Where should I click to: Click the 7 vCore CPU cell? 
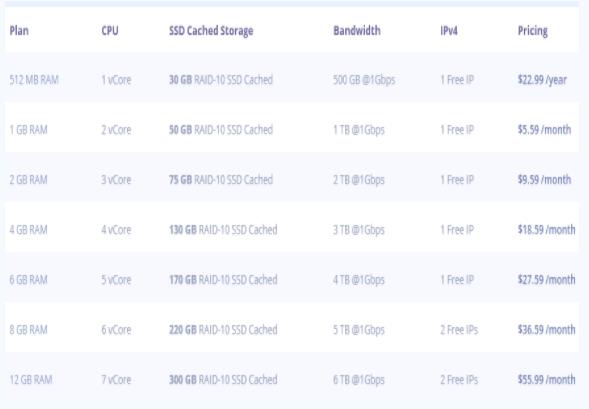(116, 379)
